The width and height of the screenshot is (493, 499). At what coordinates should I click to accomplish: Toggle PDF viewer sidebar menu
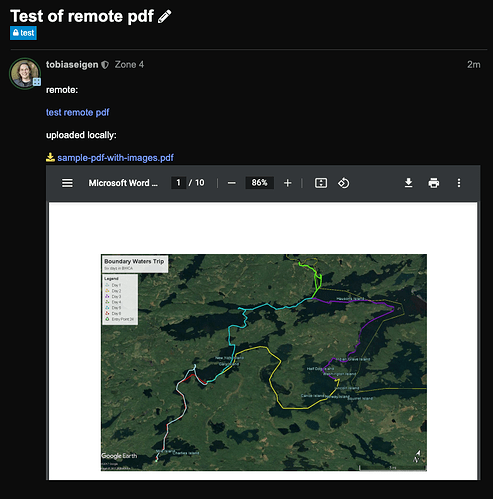coord(67,183)
